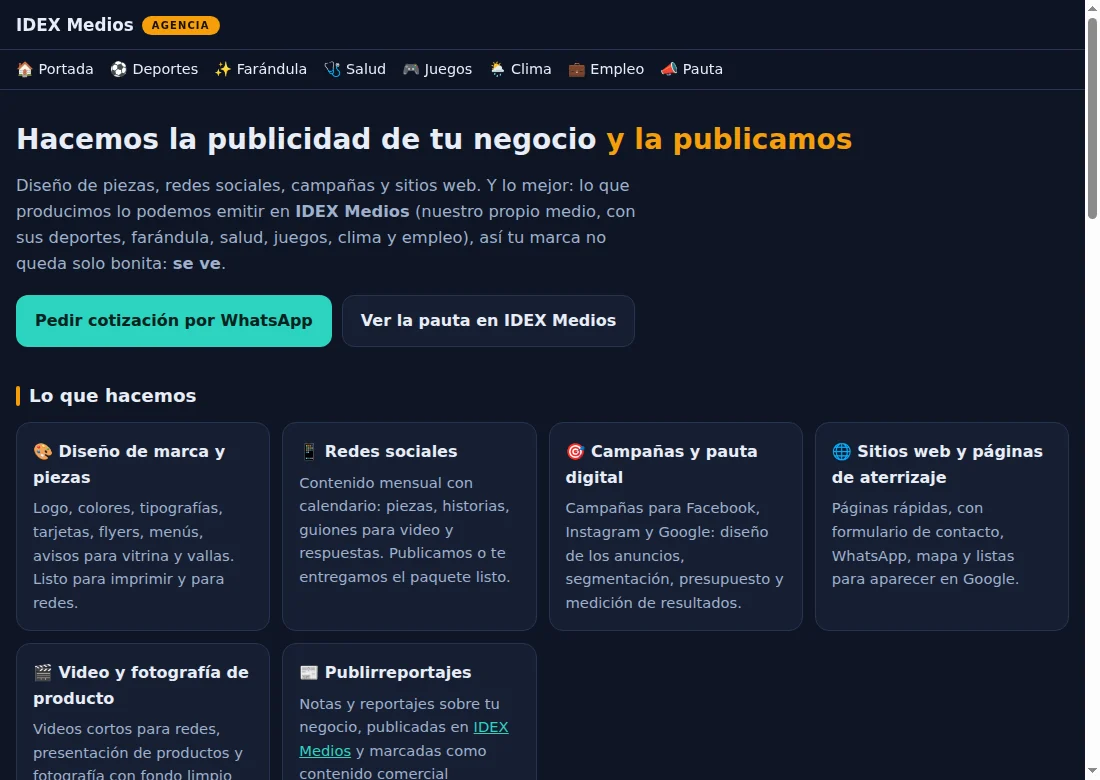Click the stethoscope icon beside Salud
This screenshot has height=780, width=1100.
(332, 69)
